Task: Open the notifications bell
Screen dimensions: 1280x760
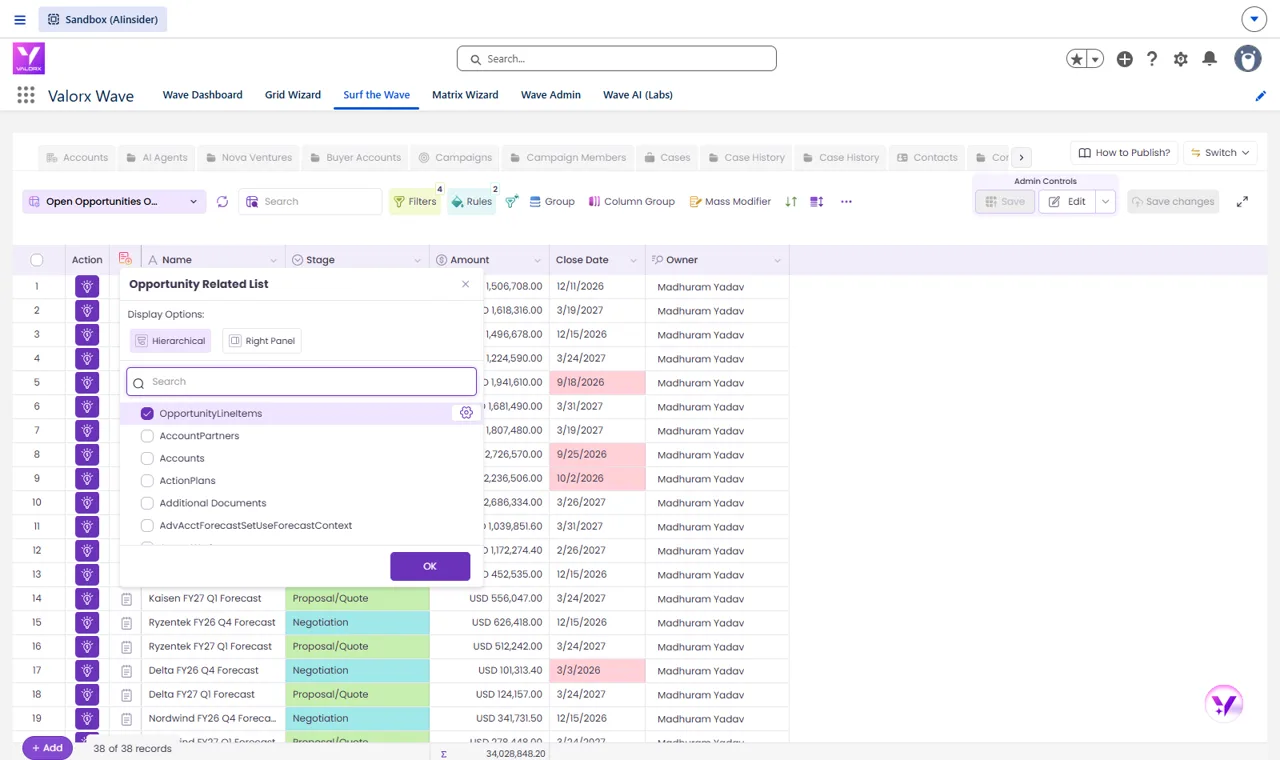Action: tap(1209, 59)
